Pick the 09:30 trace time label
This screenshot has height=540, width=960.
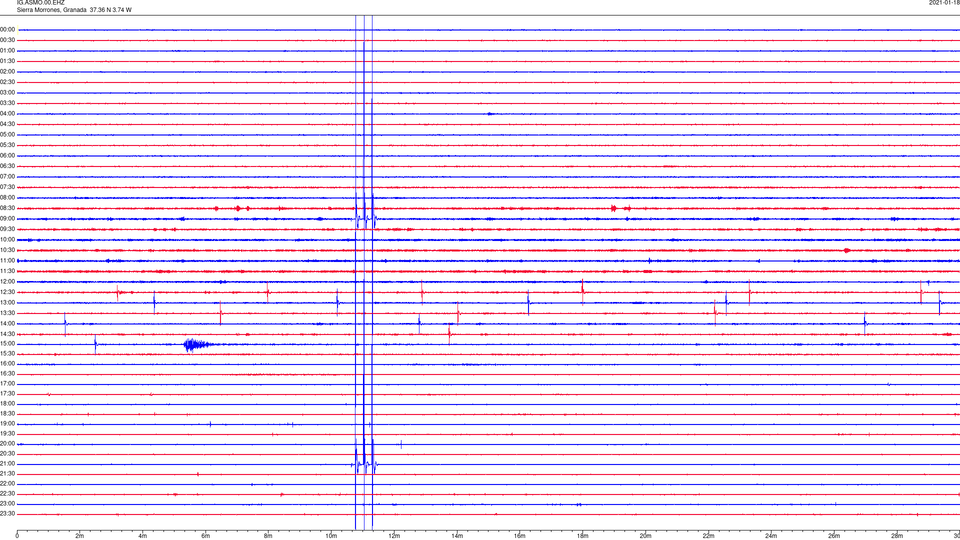coord(8,229)
